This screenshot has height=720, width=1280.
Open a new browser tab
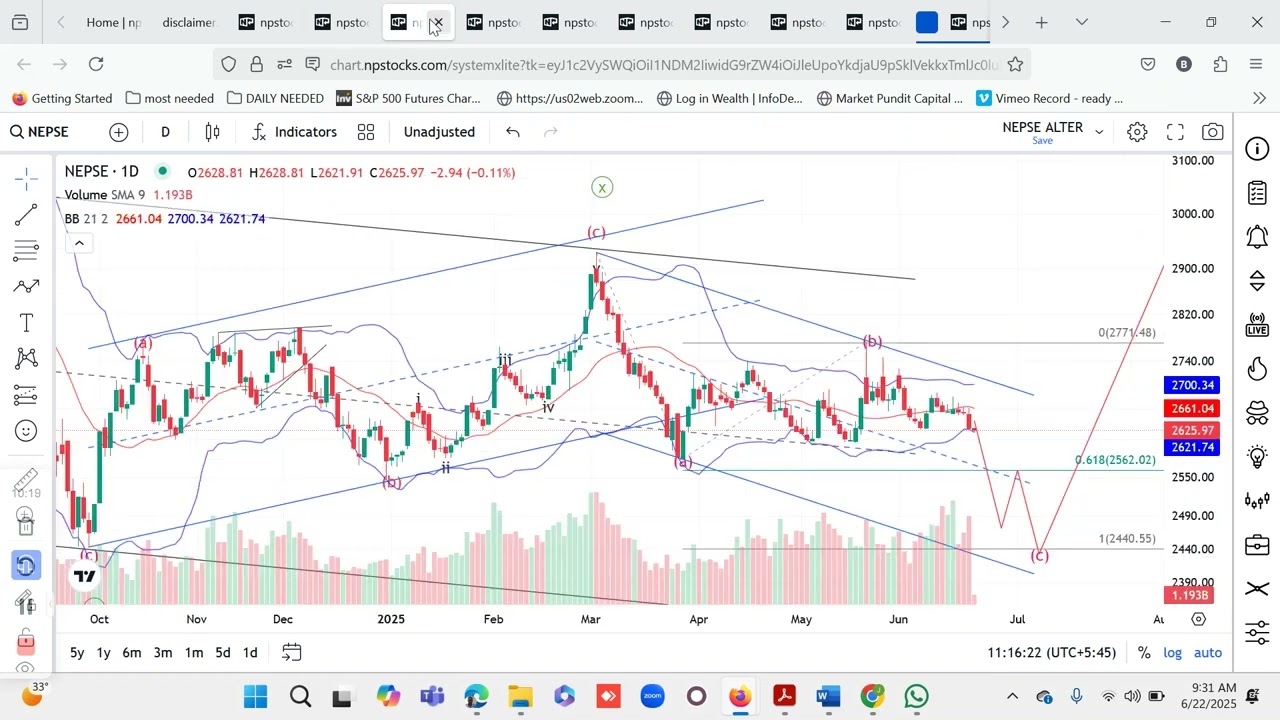click(1041, 22)
